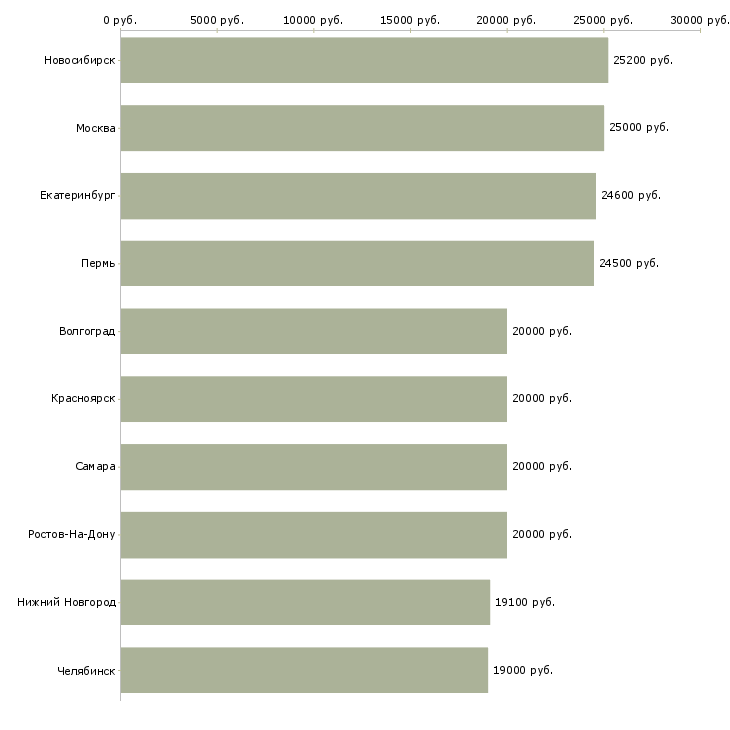Select the Москва bar
730x730 pixels.
[x=362, y=128]
